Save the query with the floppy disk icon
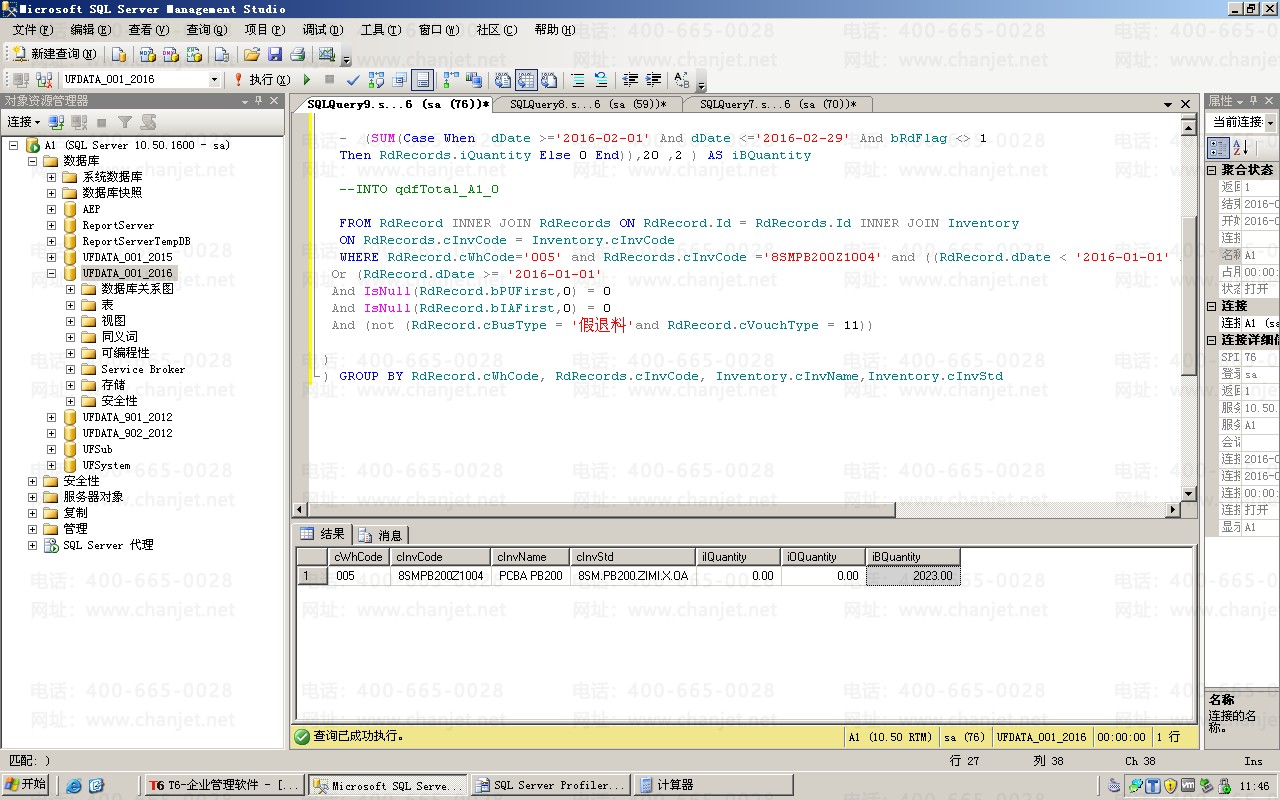The image size is (1280, 800). click(275, 54)
